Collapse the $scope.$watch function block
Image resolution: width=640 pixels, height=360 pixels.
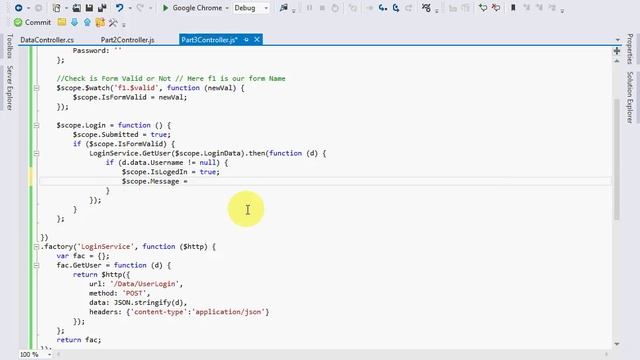pos(36,88)
